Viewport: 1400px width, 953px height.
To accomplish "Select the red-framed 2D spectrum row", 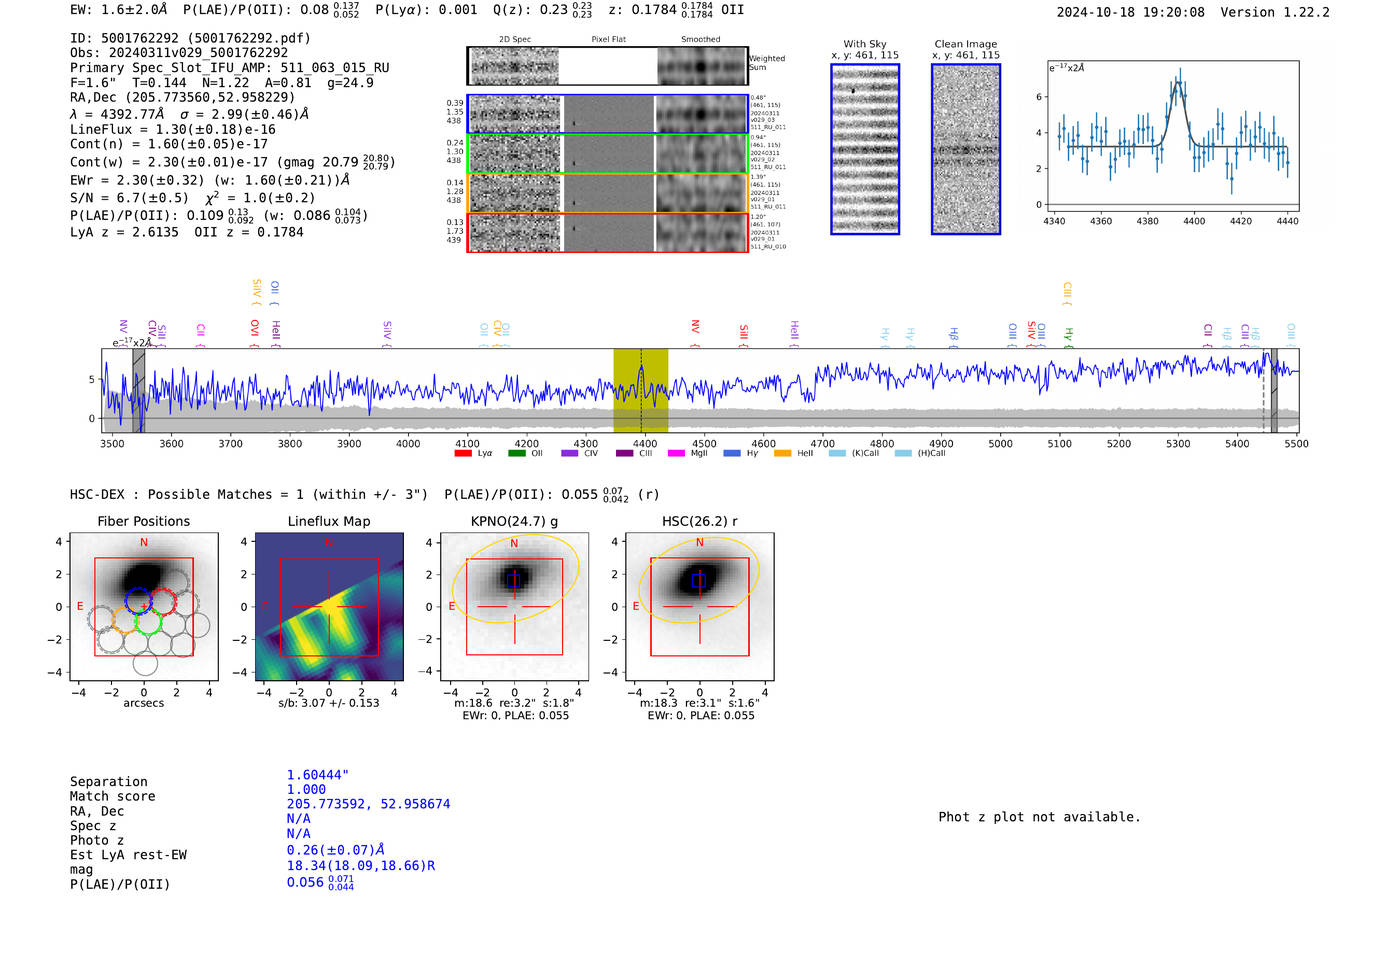I will (x=608, y=232).
